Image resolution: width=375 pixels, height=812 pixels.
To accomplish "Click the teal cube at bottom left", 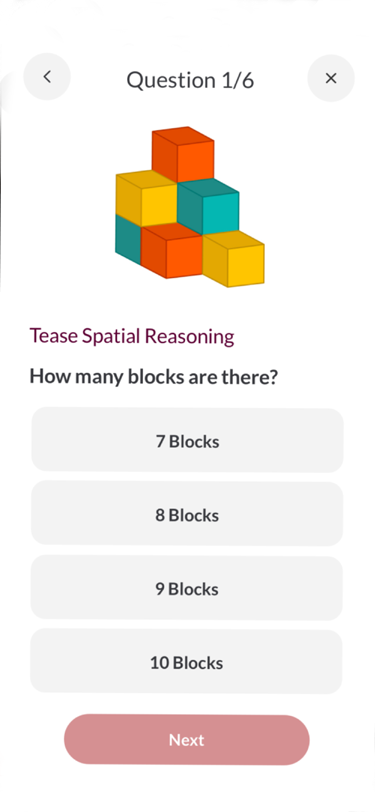I will [x=128, y=239].
